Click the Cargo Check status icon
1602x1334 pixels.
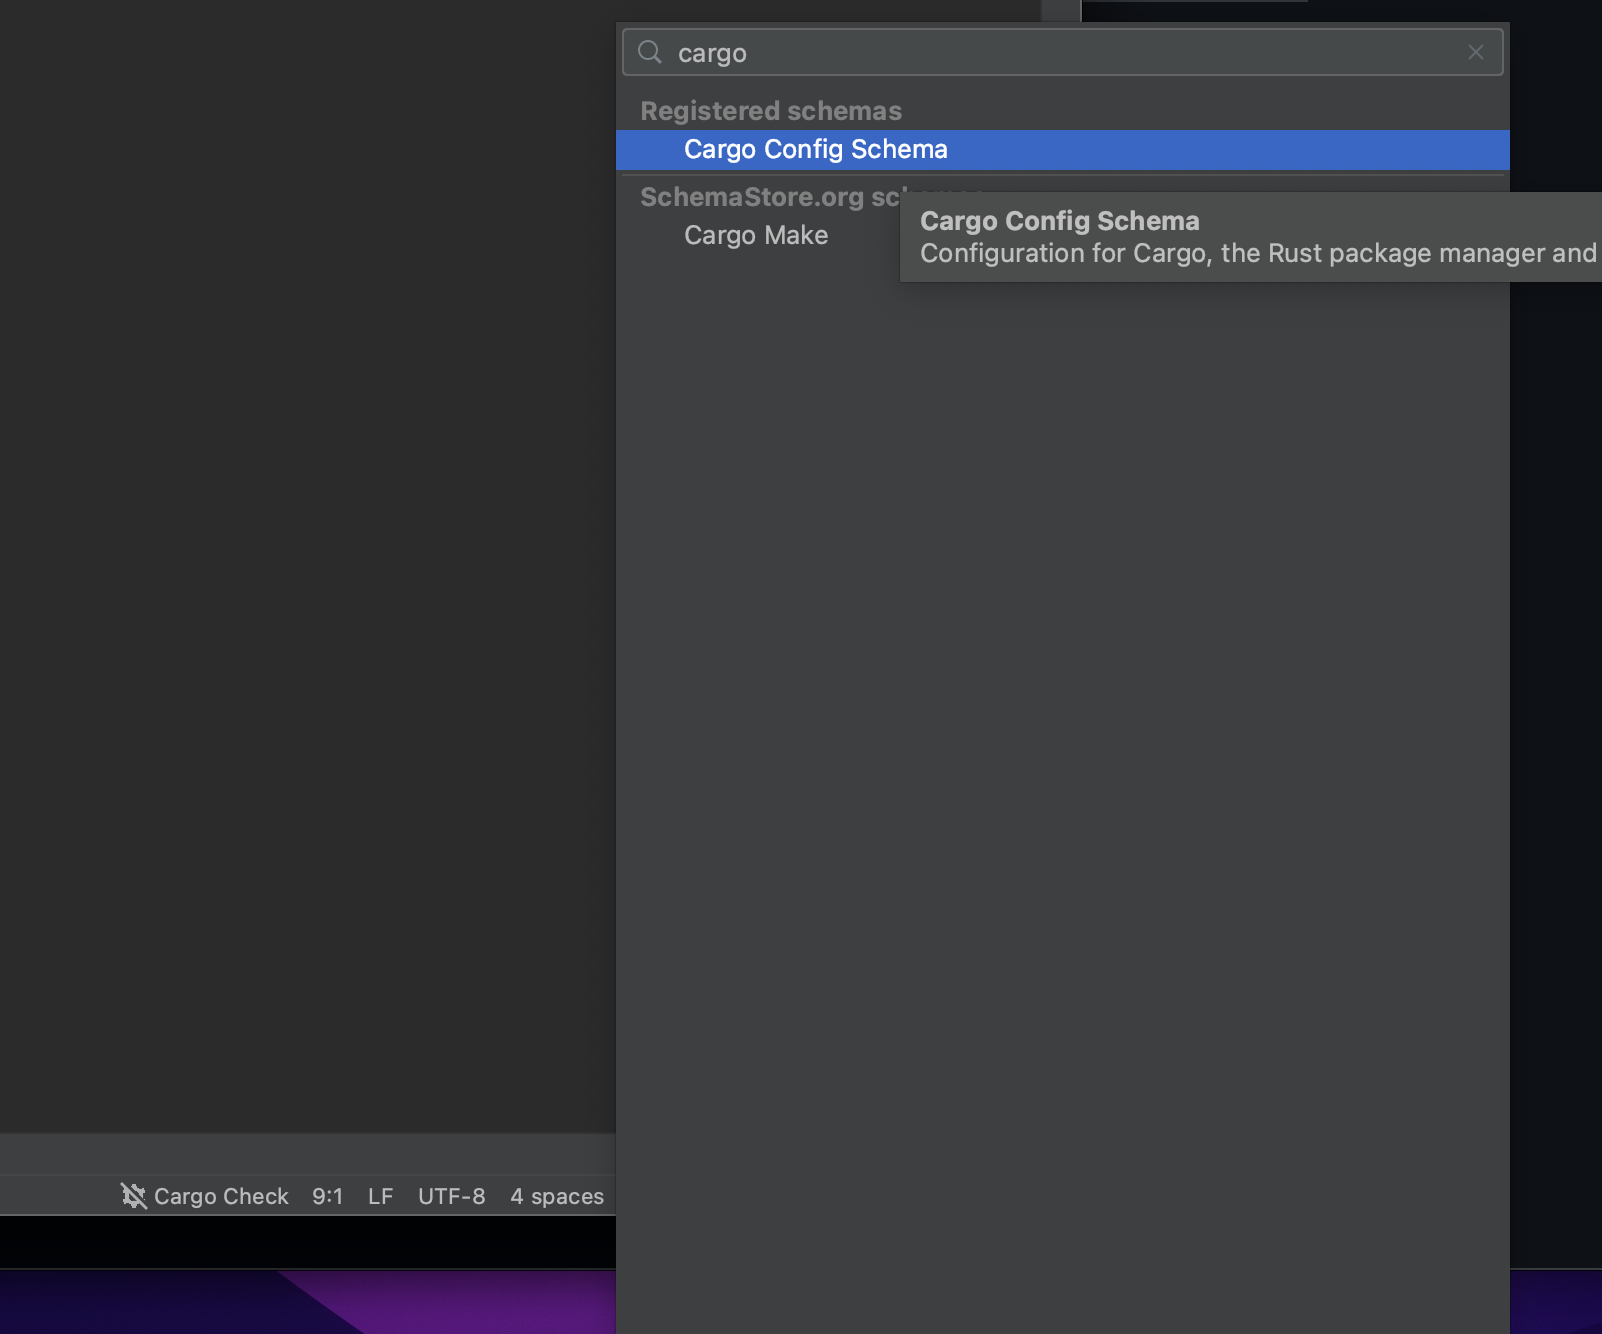(x=134, y=1196)
